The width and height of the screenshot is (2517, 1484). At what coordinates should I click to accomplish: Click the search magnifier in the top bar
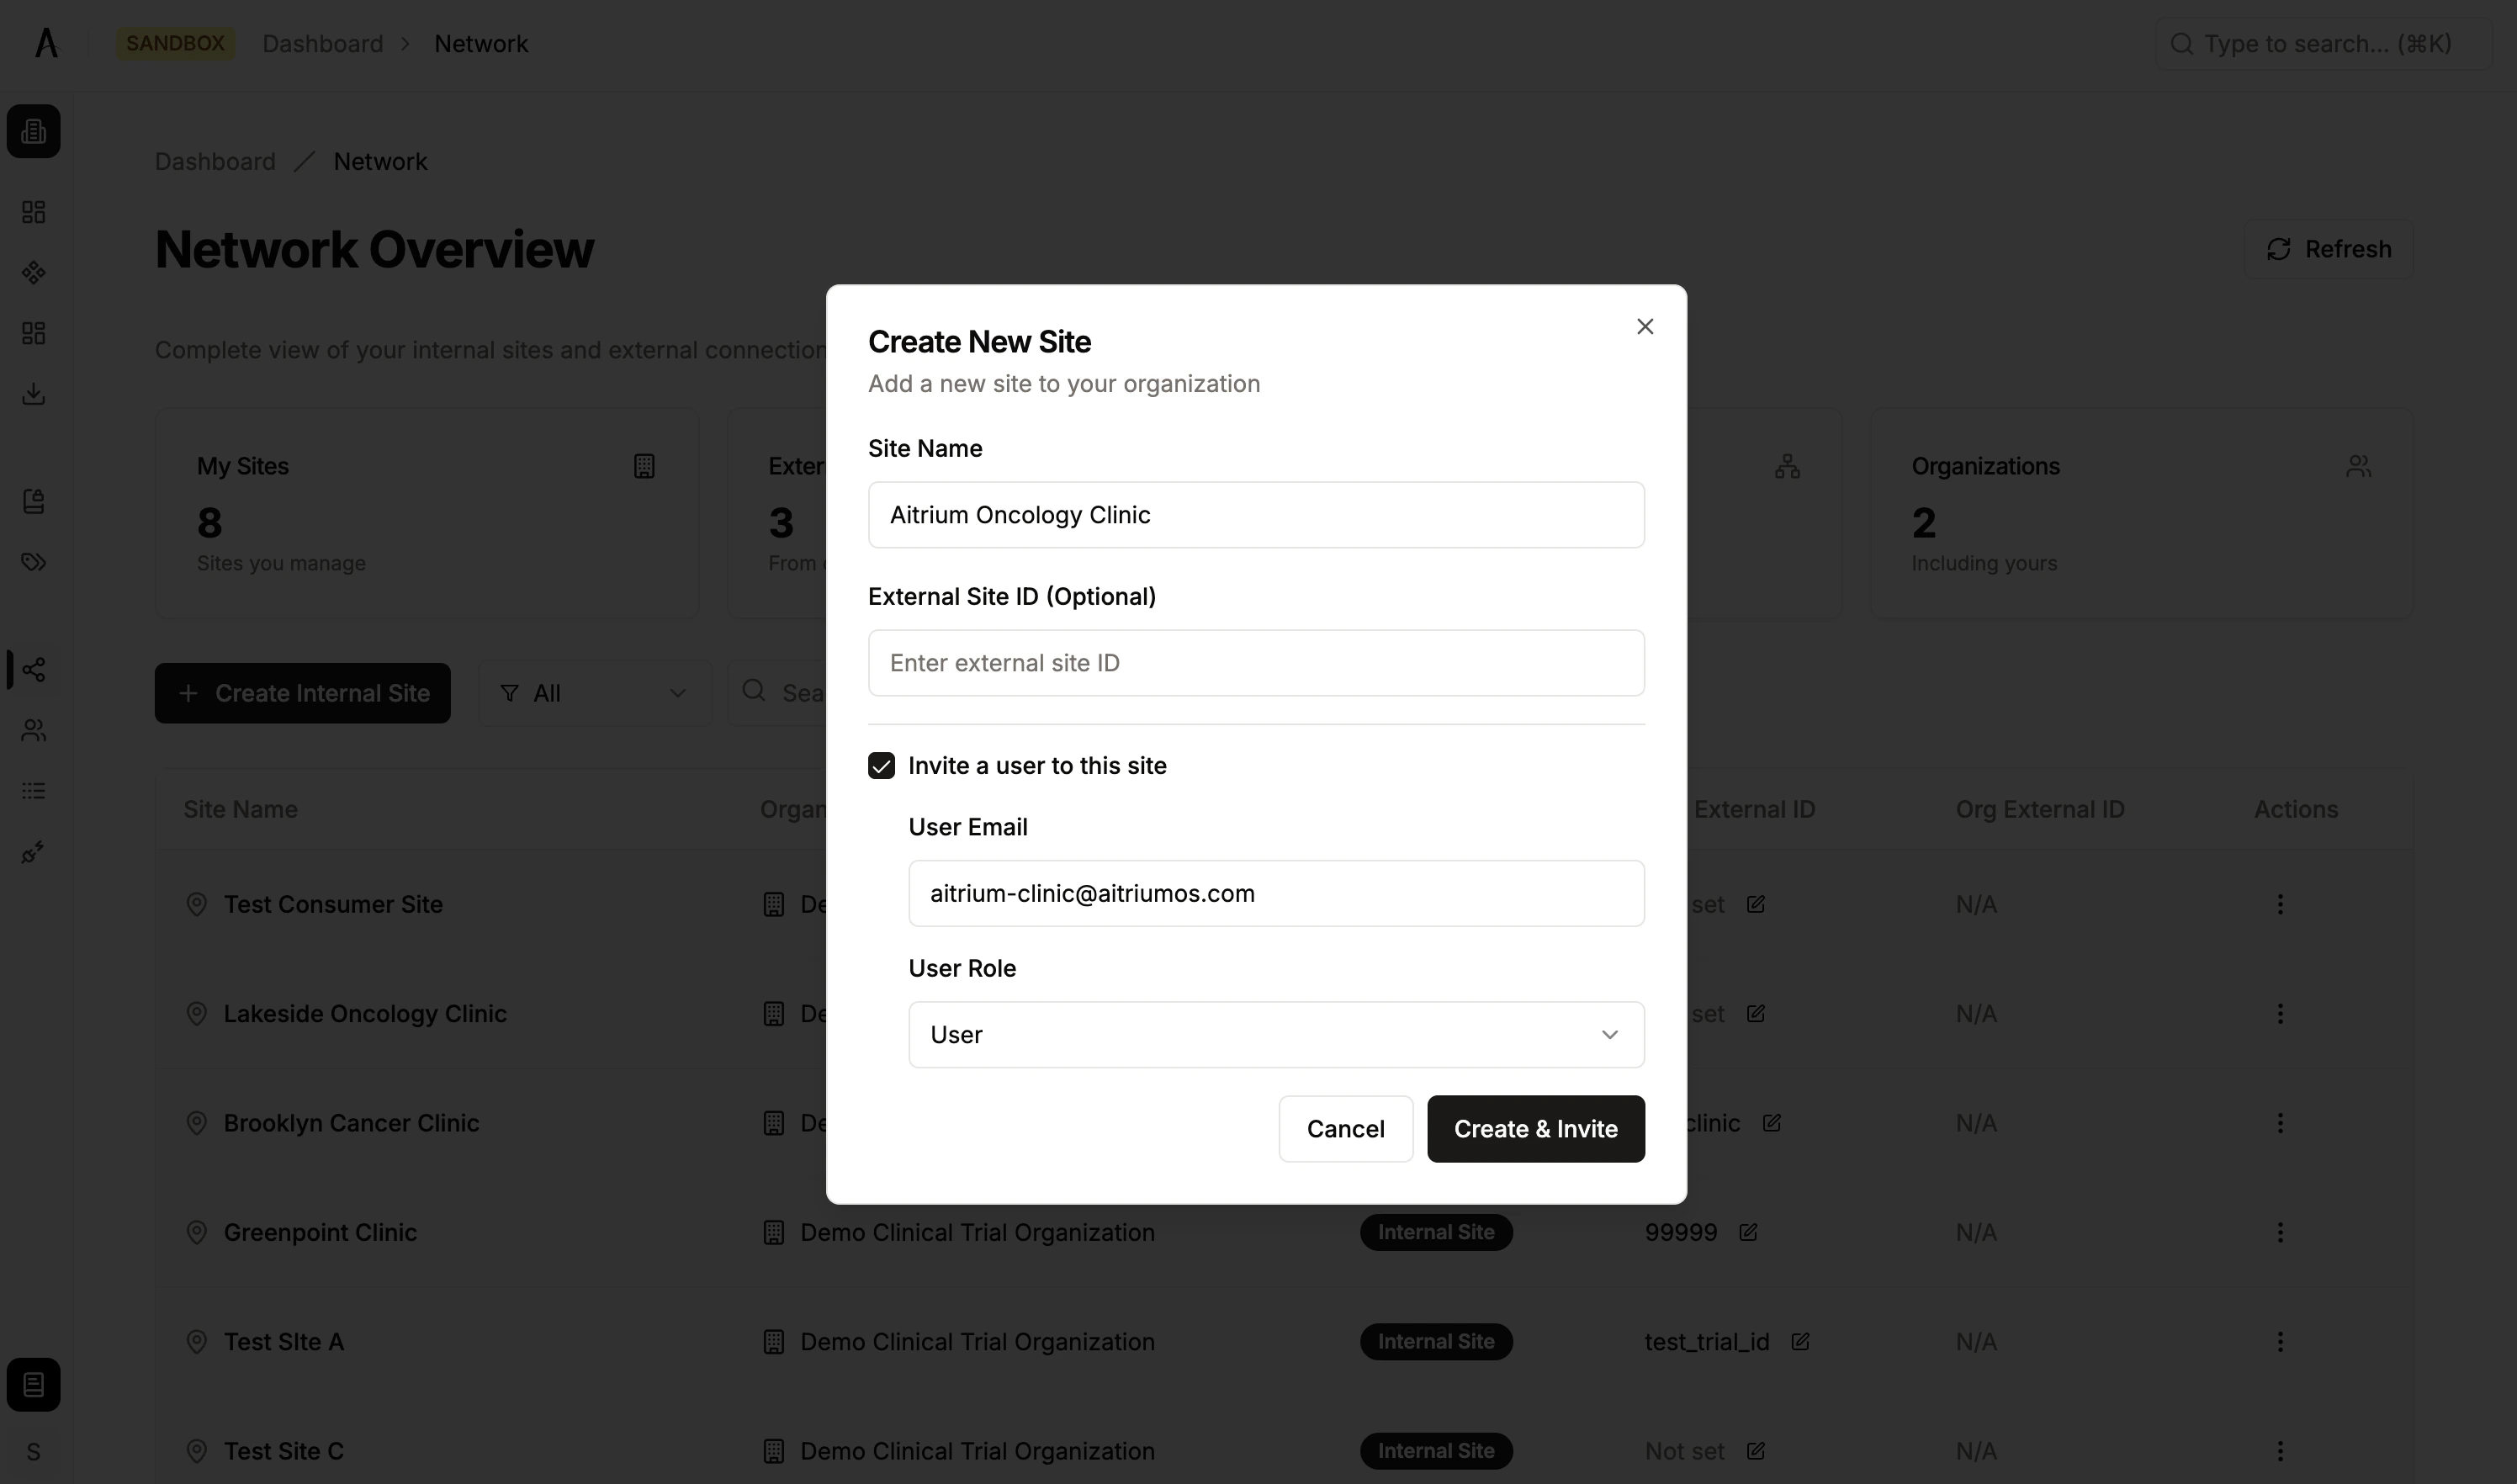(x=2183, y=43)
